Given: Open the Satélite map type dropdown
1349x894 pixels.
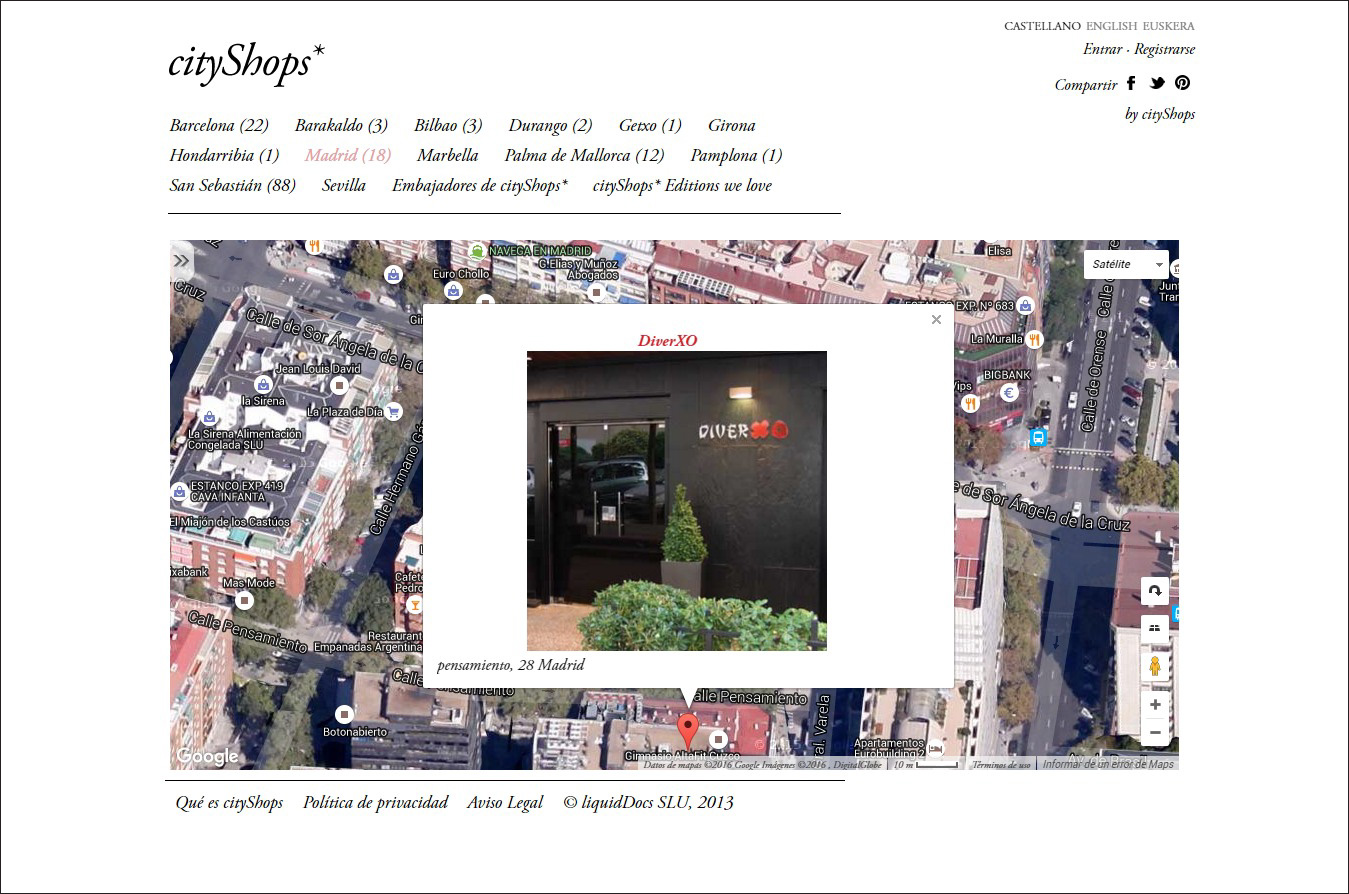Looking at the screenshot, I should click(1126, 264).
